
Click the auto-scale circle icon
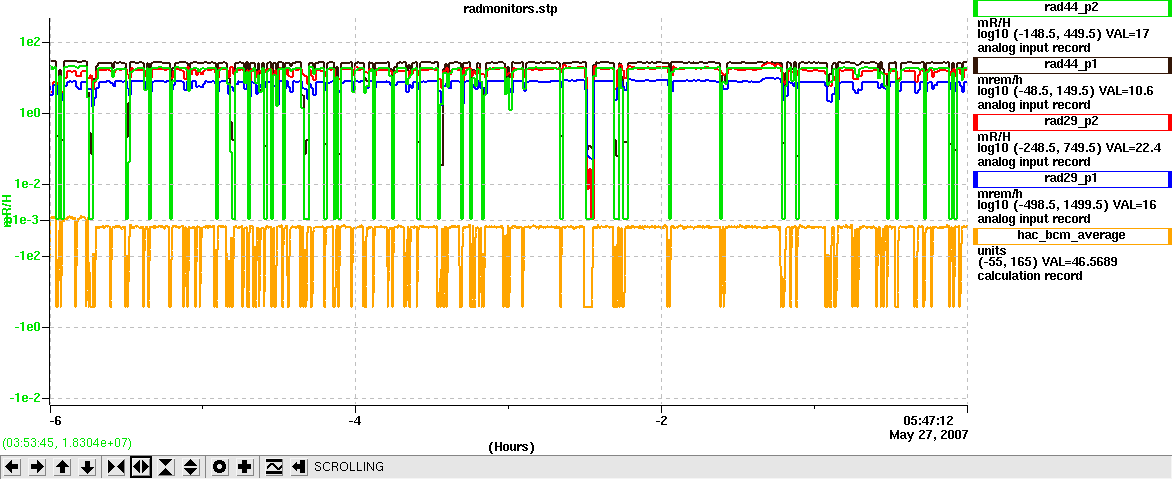pos(220,467)
